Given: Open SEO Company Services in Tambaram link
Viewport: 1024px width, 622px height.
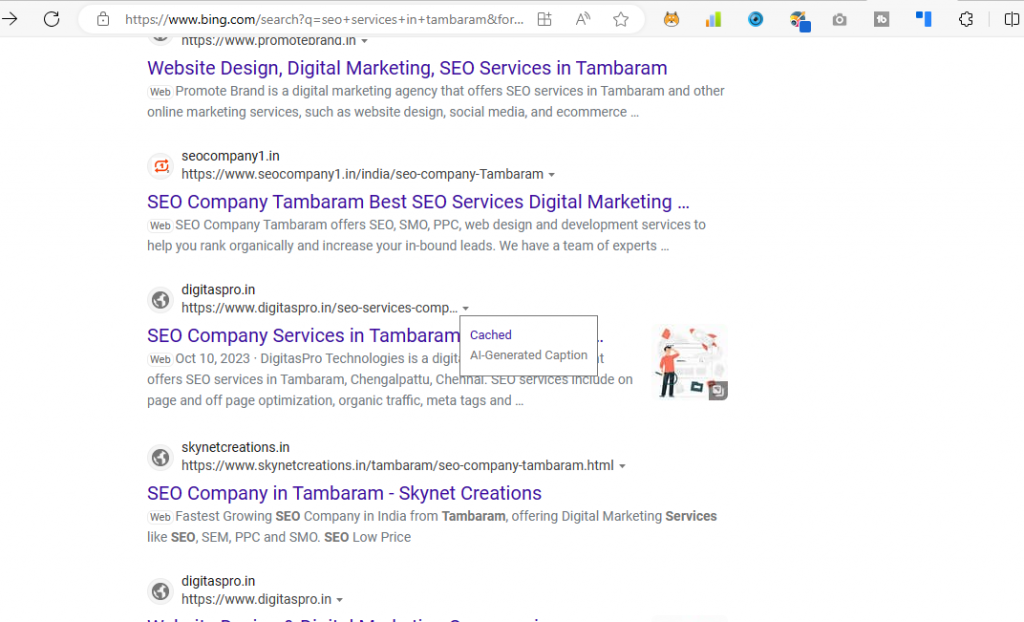Looking at the screenshot, I should [x=303, y=336].
